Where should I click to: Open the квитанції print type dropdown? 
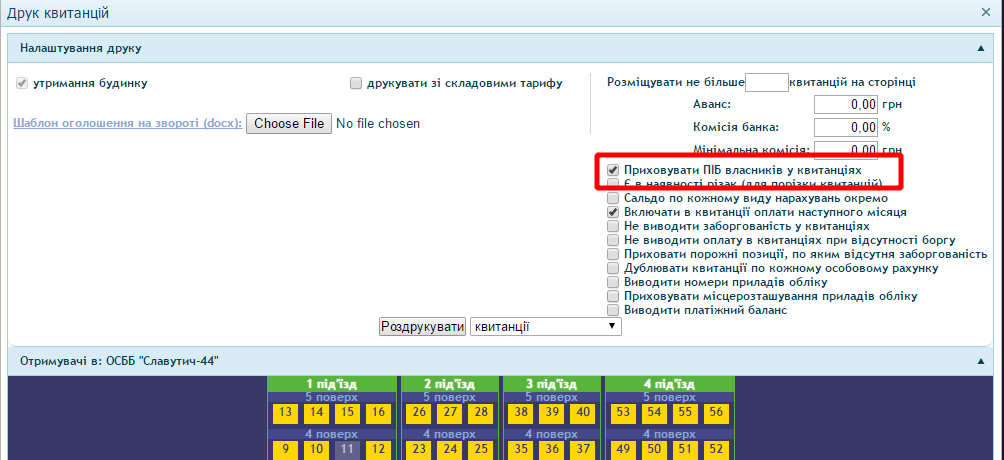click(546, 327)
